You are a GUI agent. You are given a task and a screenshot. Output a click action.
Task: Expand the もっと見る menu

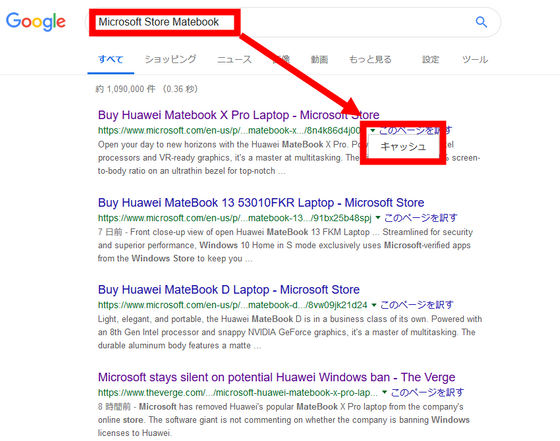click(370, 59)
